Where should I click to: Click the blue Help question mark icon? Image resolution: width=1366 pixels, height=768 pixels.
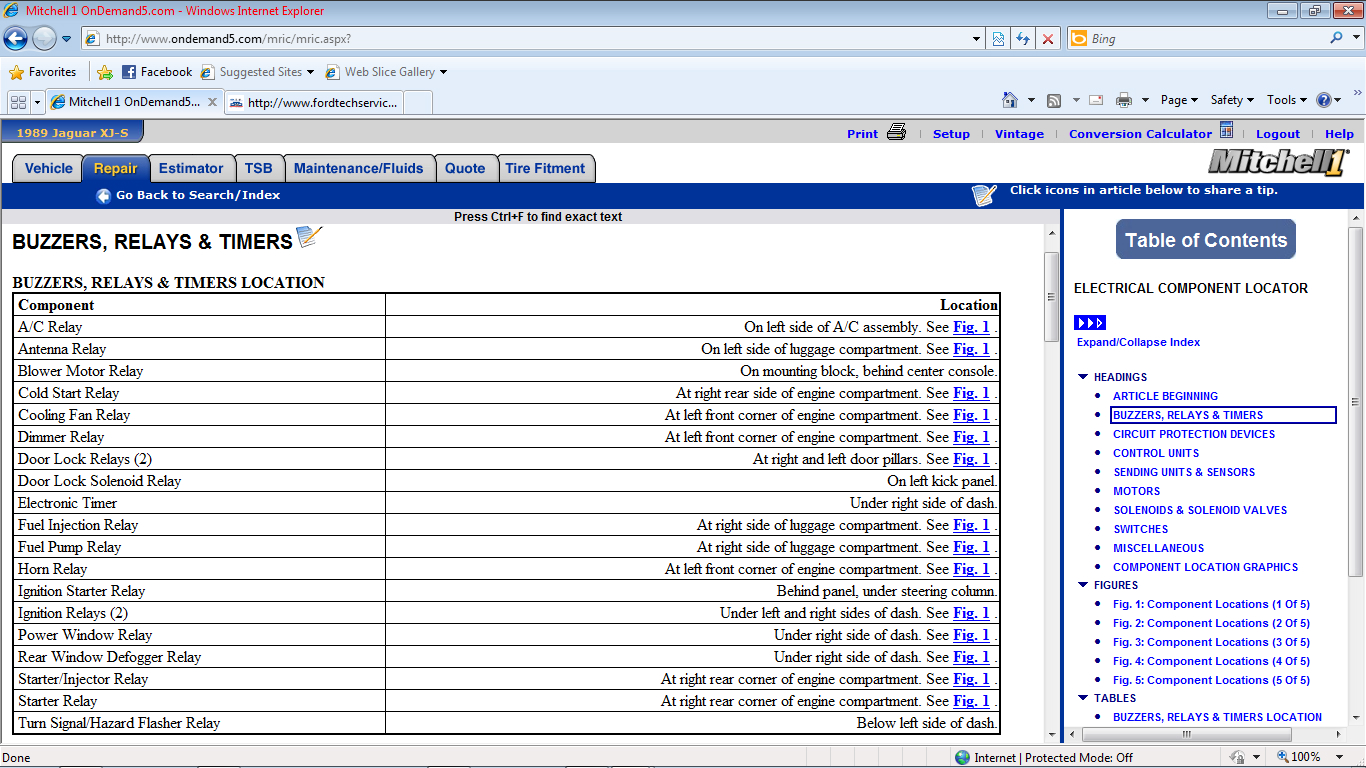[1324, 100]
